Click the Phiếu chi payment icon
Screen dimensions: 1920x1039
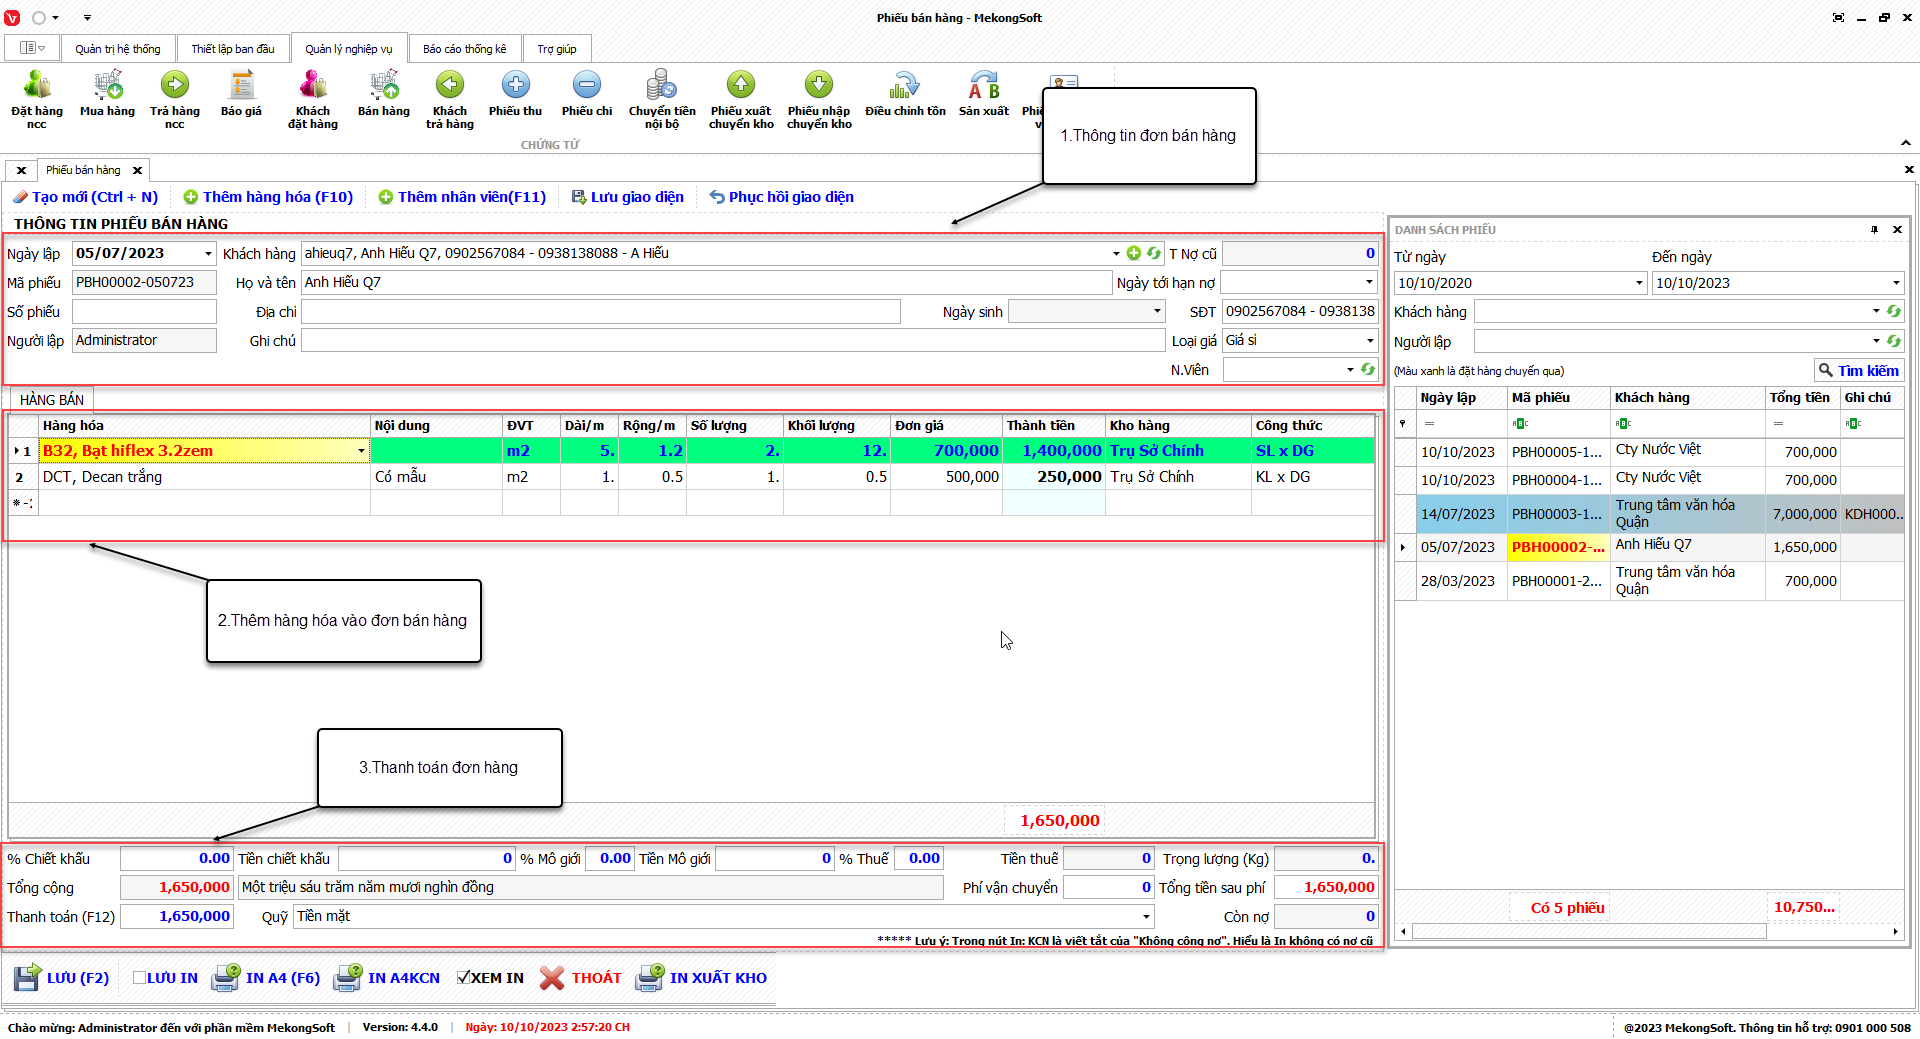pyautogui.click(x=587, y=95)
